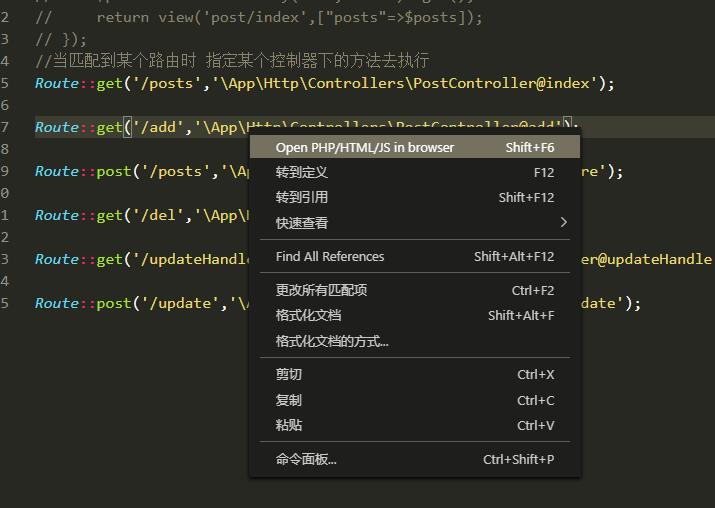
Task: Choose Open PHP/HTML/JS in browser
Action: [x=415, y=147]
